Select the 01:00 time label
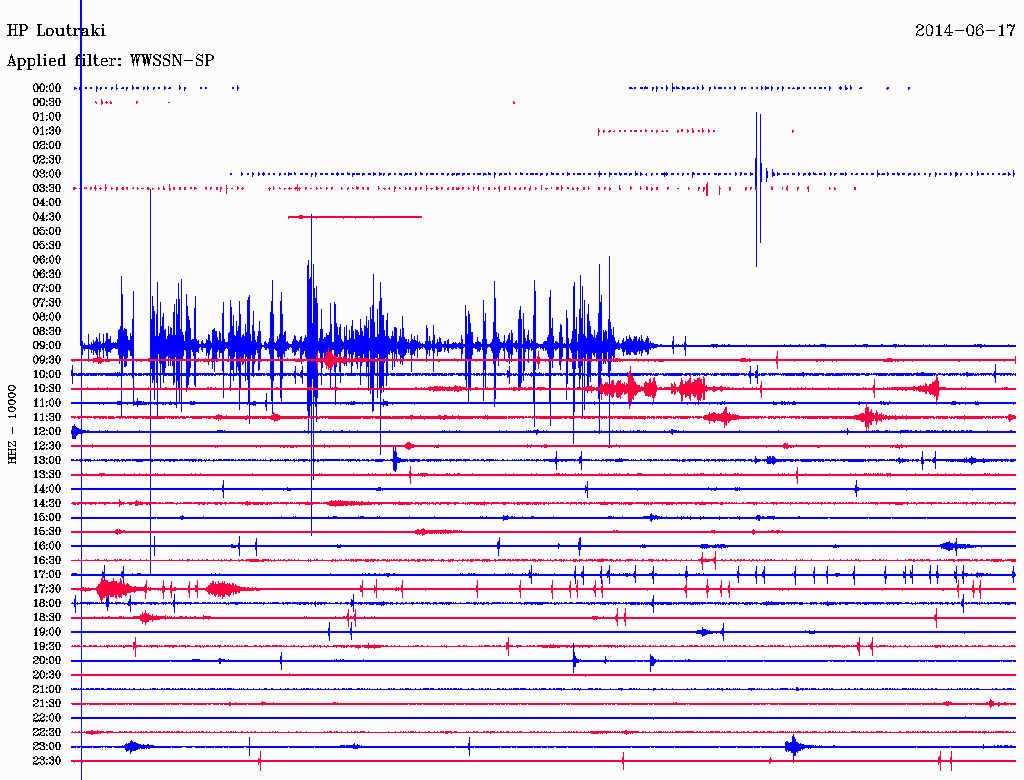This screenshot has width=1024, height=780. click(x=47, y=116)
